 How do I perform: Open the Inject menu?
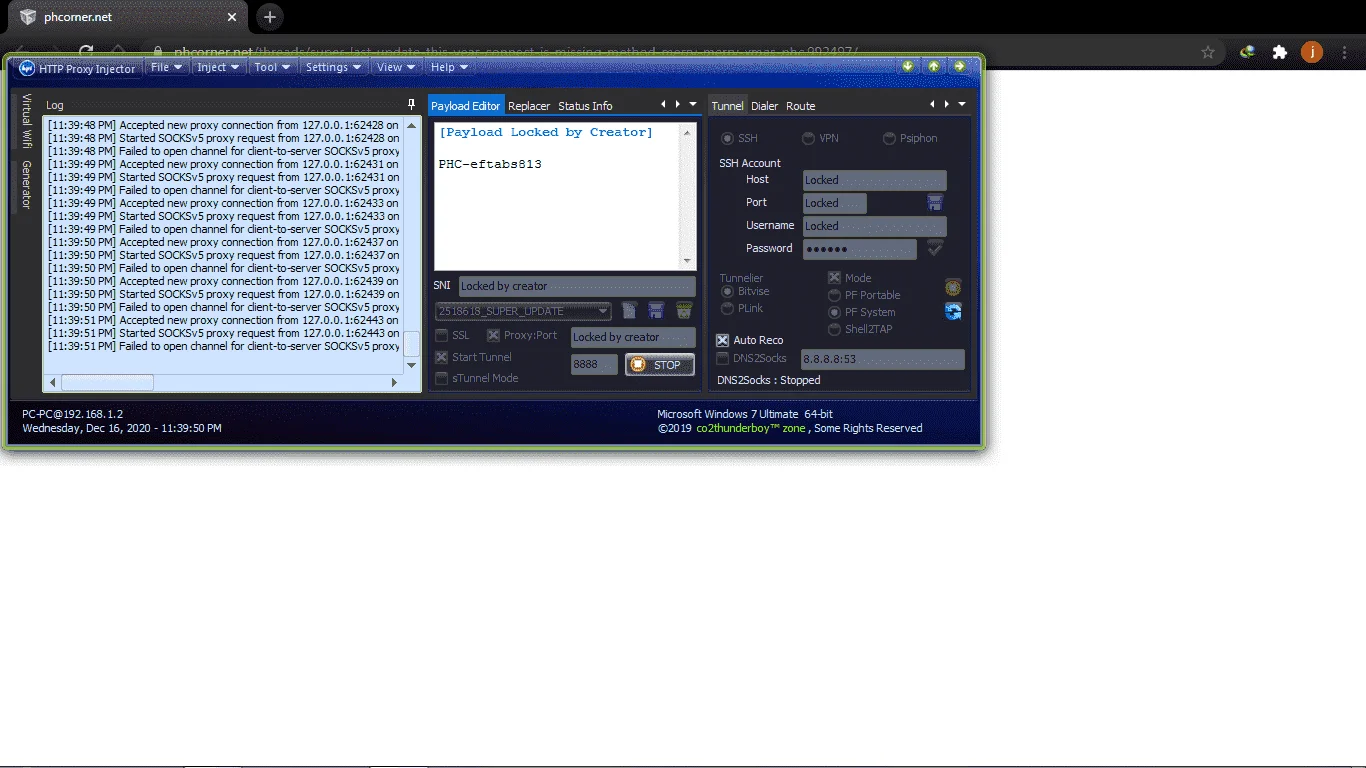pos(218,68)
